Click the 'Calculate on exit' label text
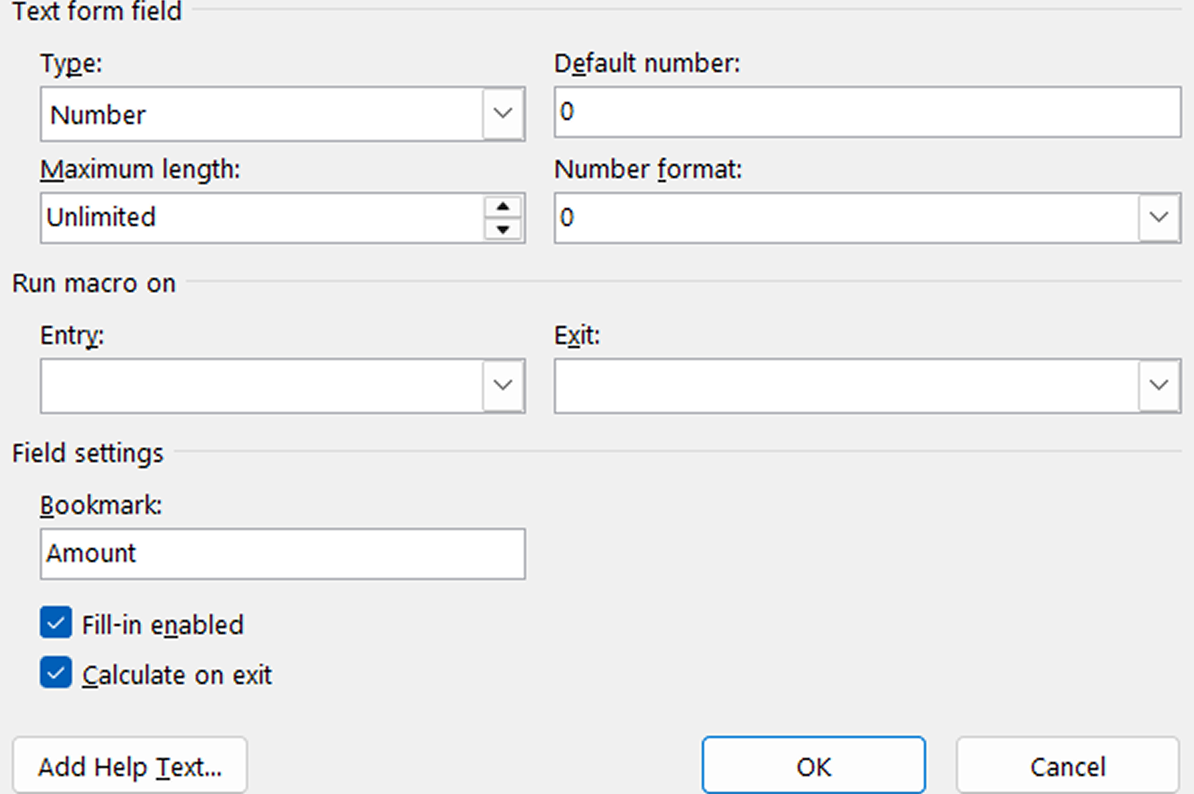 pos(177,675)
